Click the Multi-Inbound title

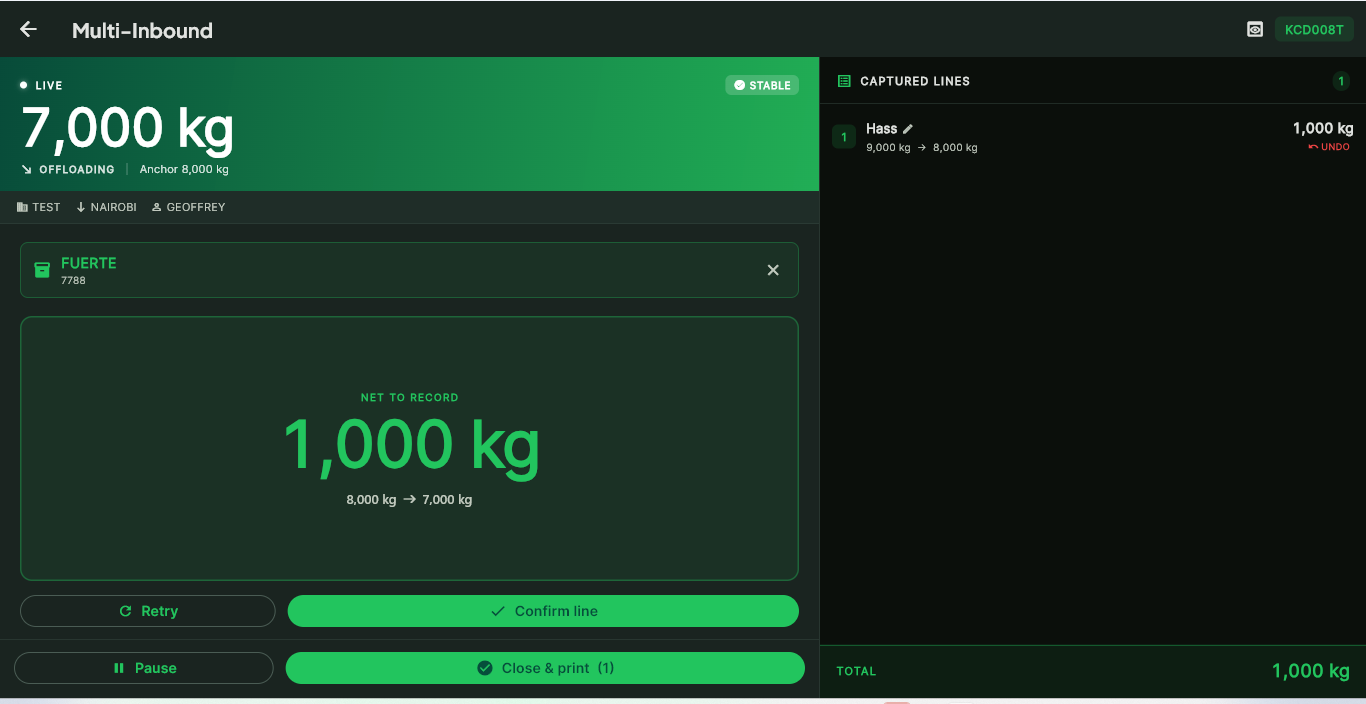[142, 31]
